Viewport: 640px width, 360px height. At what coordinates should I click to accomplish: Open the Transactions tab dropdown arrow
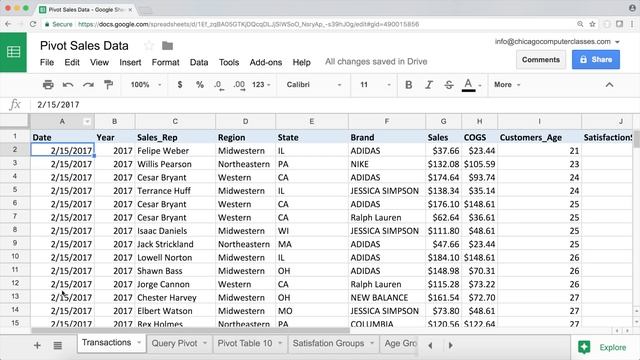click(139, 342)
